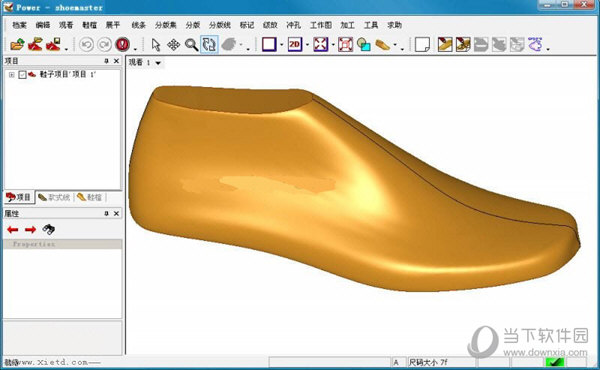Switch to the 2D view icon
This screenshot has height=370, width=600.
coord(295,44)
